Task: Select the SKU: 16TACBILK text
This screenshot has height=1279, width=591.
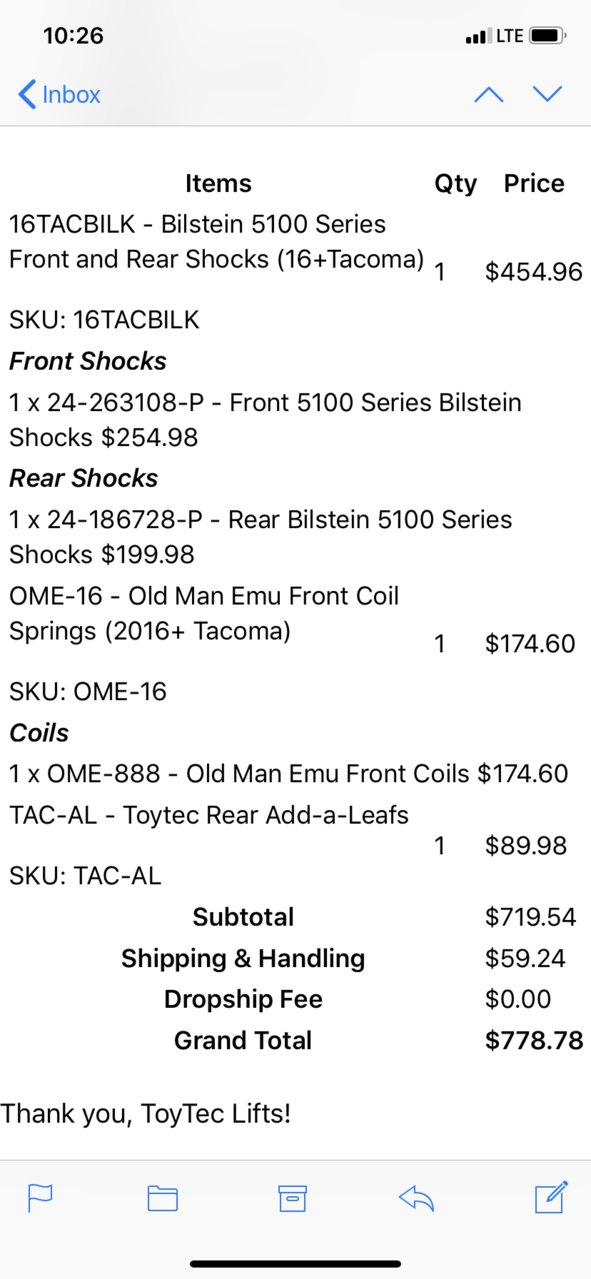Action: coord(104,320)
